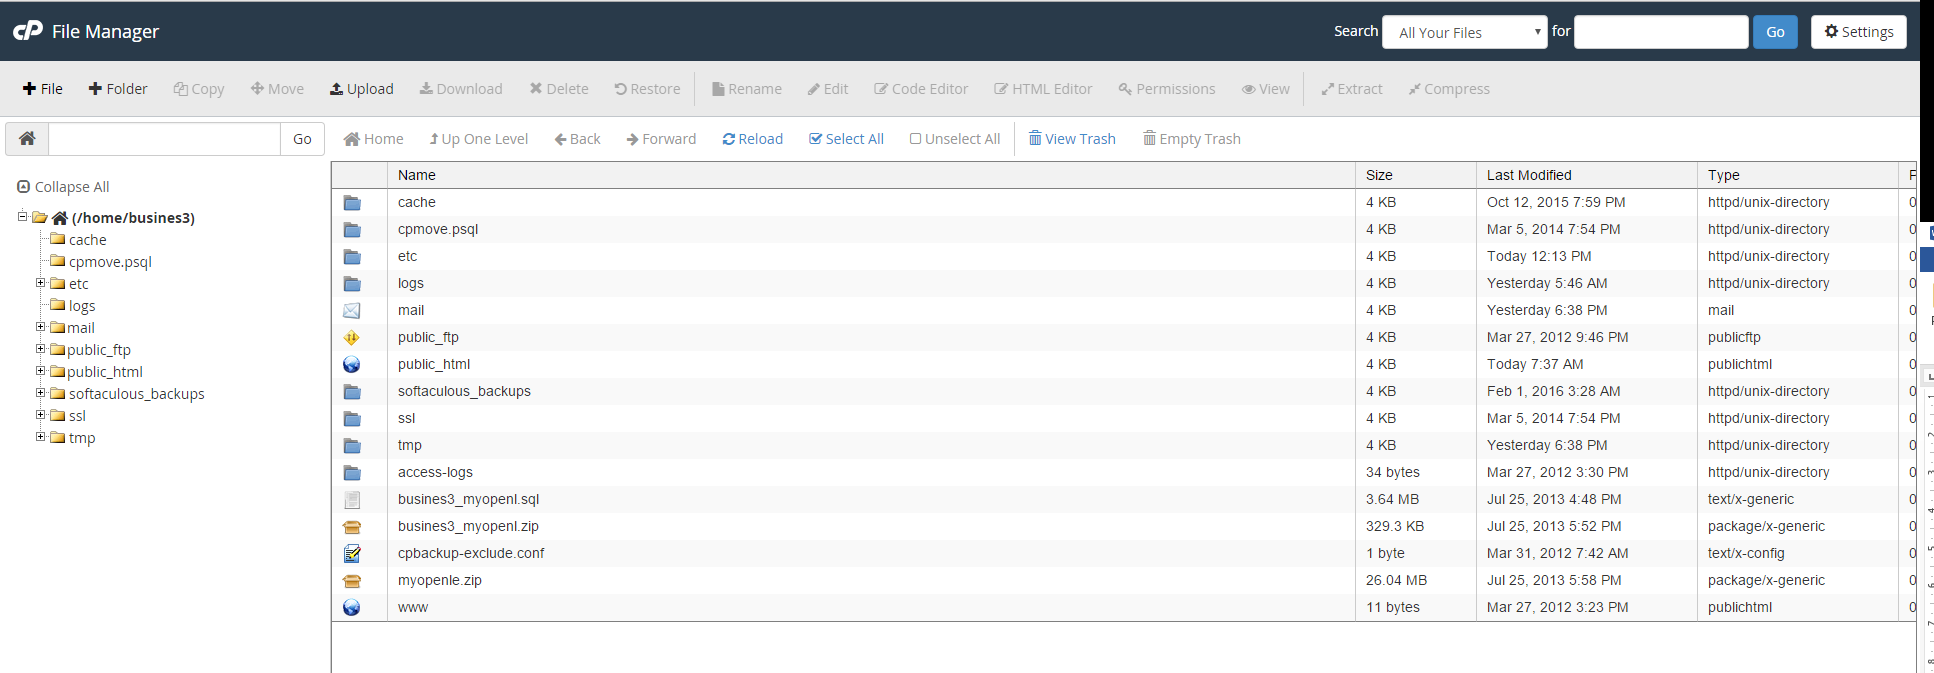
Task: Reload the file list
Action: coord(753,139)
